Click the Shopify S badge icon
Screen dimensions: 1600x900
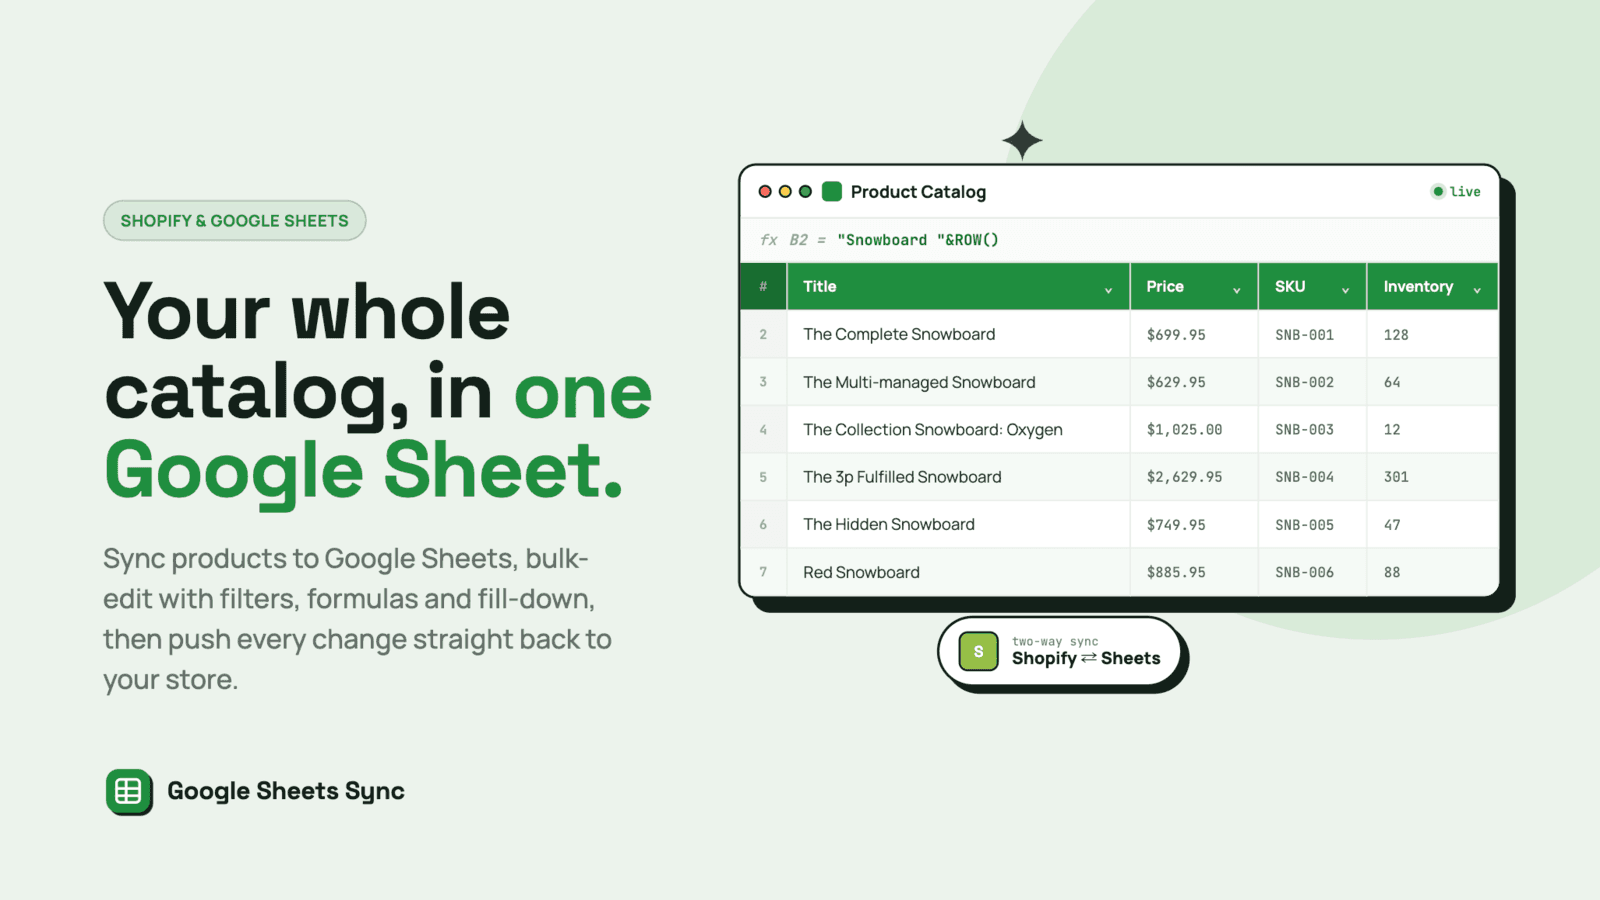coord(978,651)
